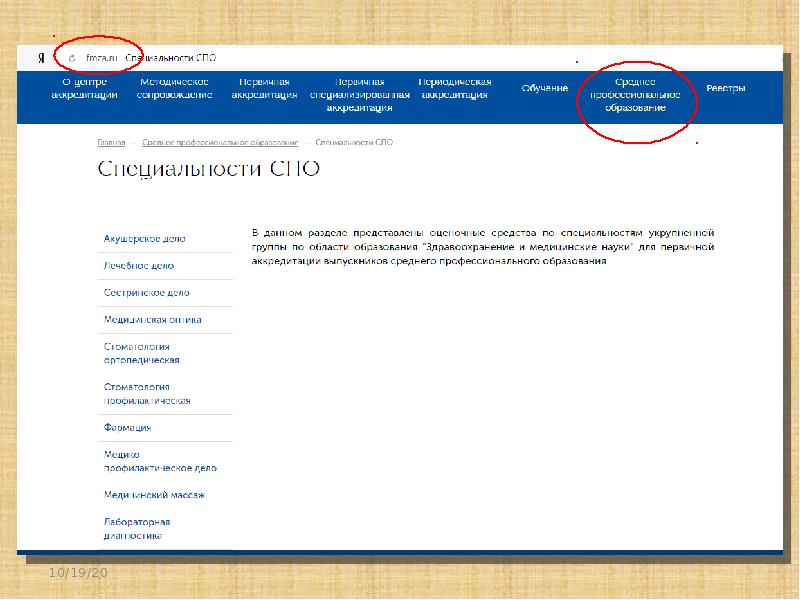Select 'Акушерское дело' in the sidebar
Screen dimensions: 800x600
point(144,239)
